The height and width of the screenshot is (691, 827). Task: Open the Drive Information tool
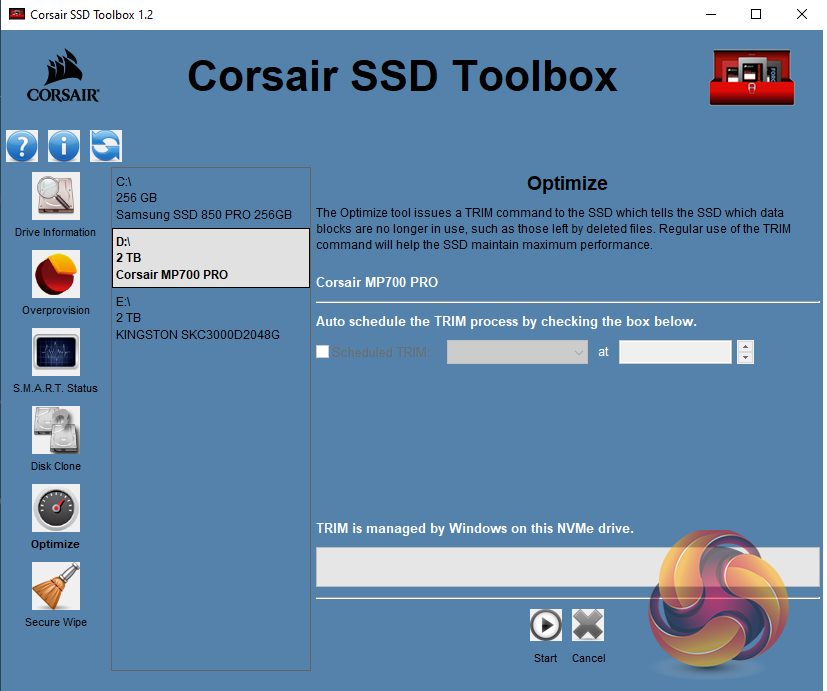[x=56, y=196]
